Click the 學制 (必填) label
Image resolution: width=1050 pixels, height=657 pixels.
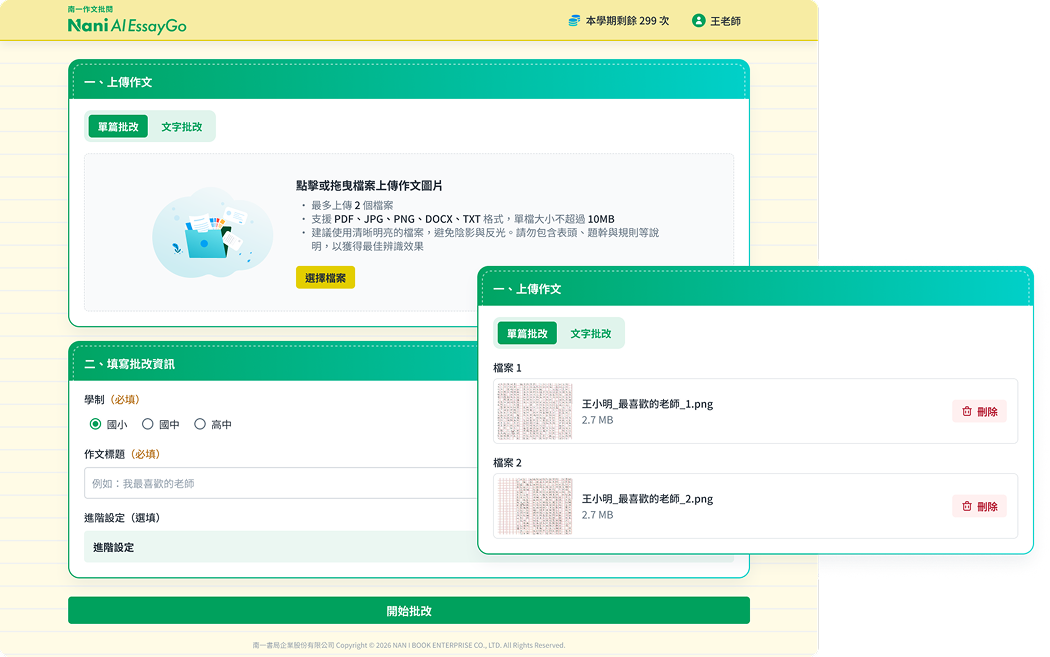click(112, 400)
